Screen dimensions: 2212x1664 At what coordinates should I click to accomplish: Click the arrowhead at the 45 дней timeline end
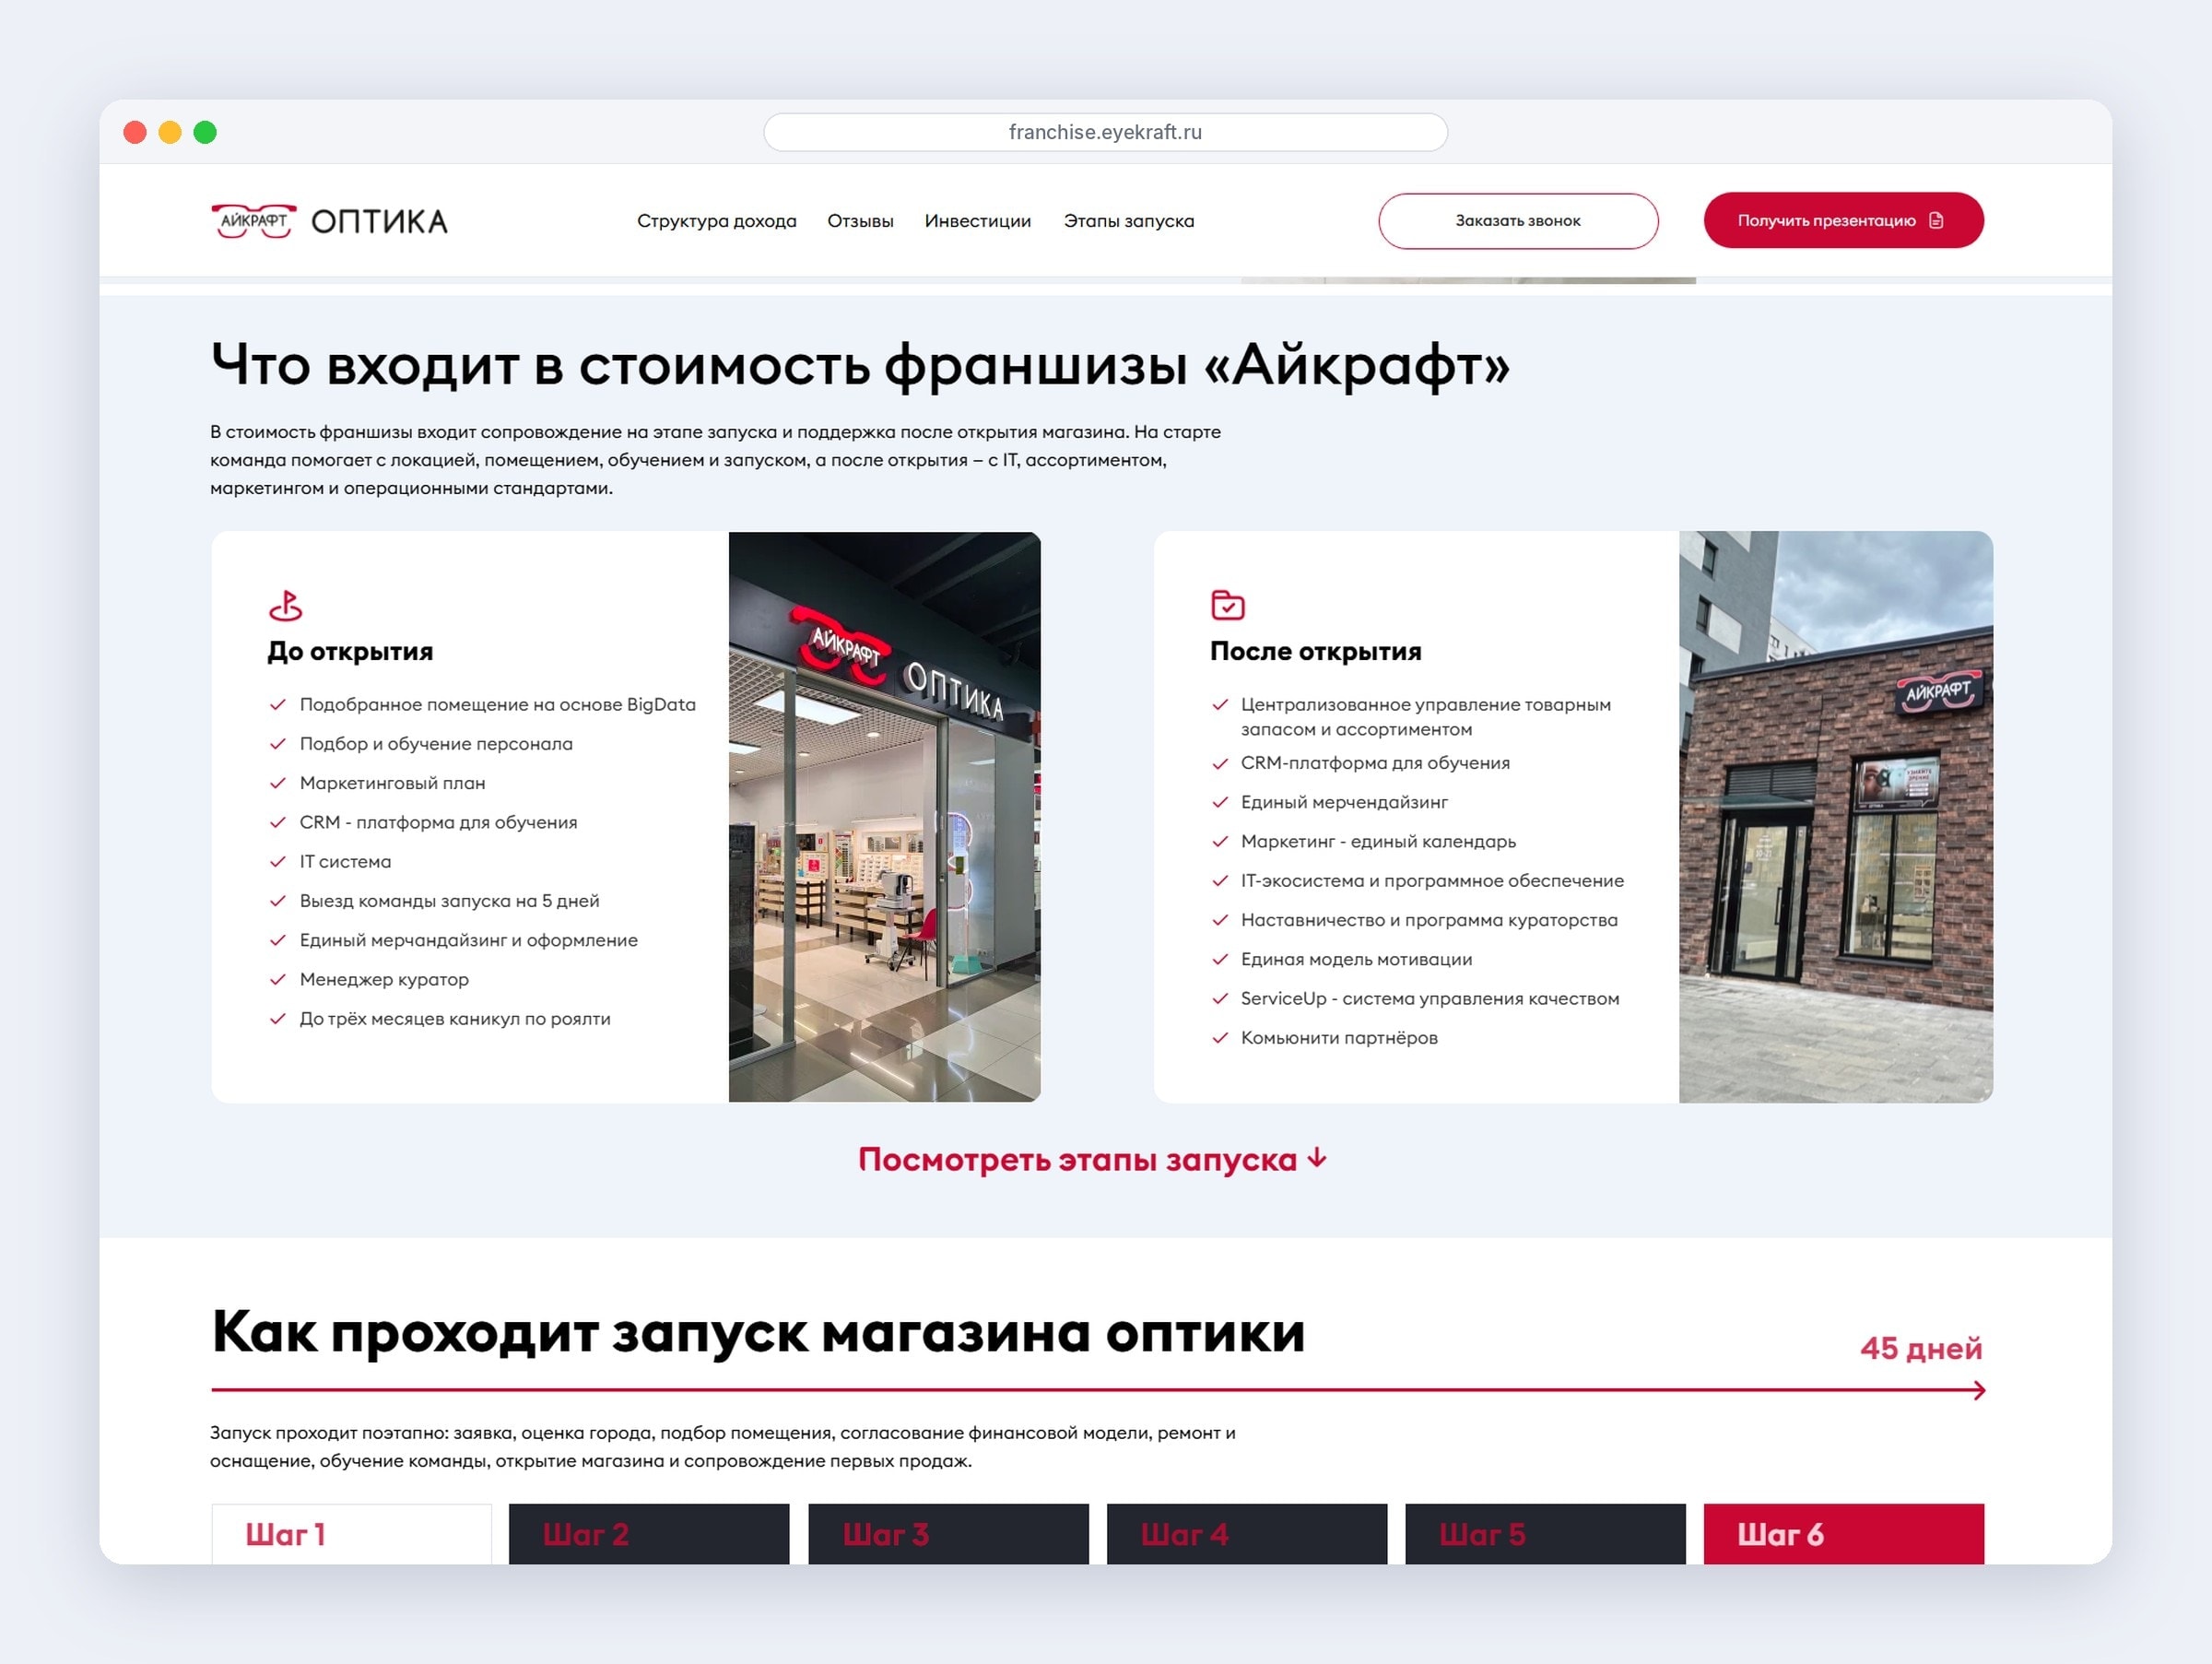[x=1979, y=1390]
